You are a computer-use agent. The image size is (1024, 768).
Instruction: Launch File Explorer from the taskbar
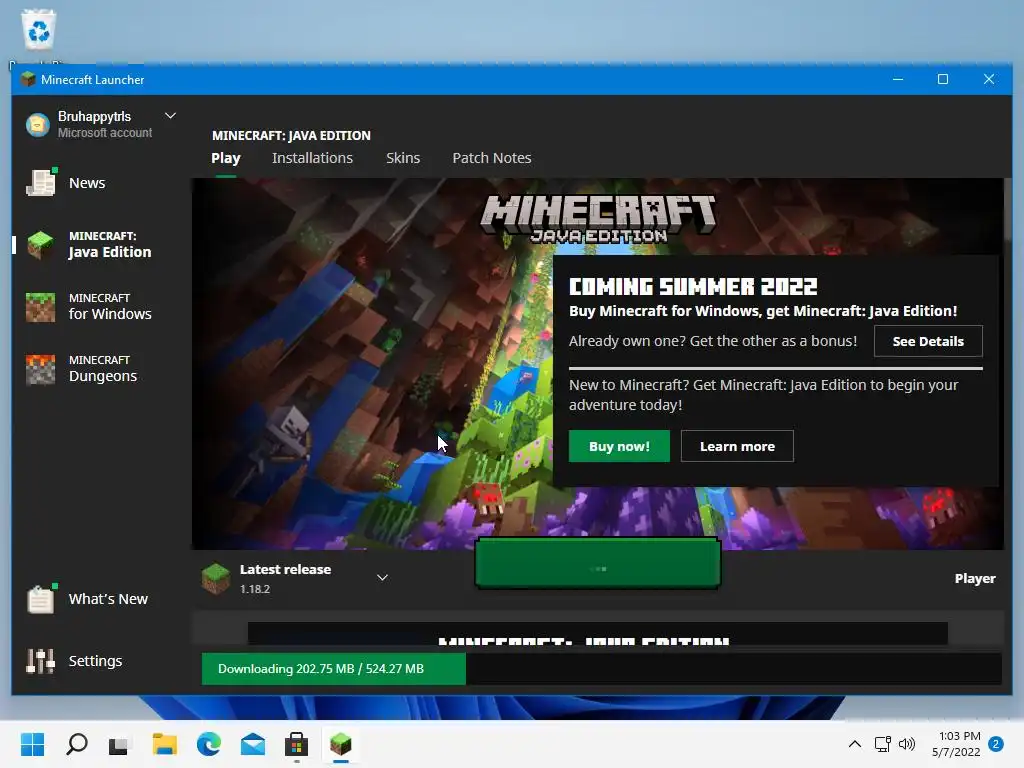pos(165,744)
